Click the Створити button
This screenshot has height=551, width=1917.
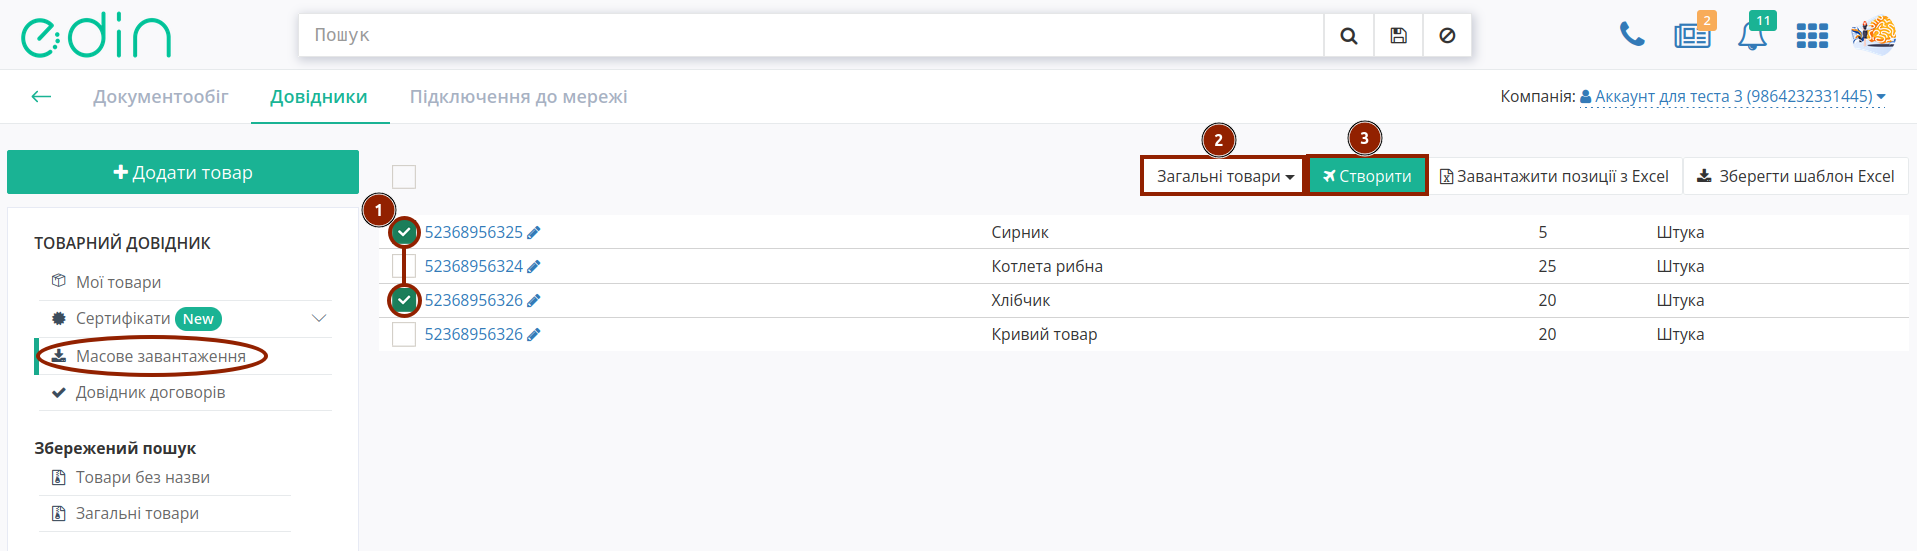1367,176
